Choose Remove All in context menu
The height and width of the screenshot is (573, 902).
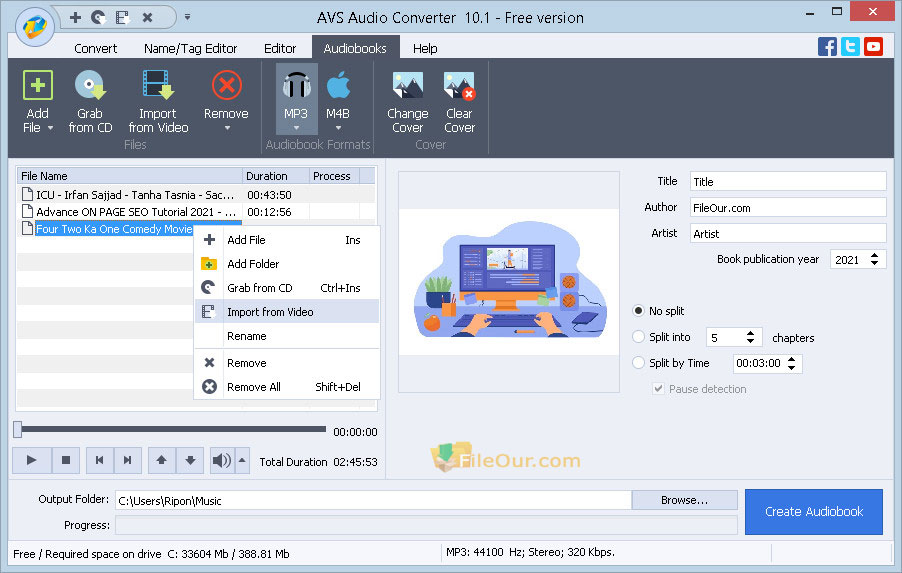pos(287,387)
